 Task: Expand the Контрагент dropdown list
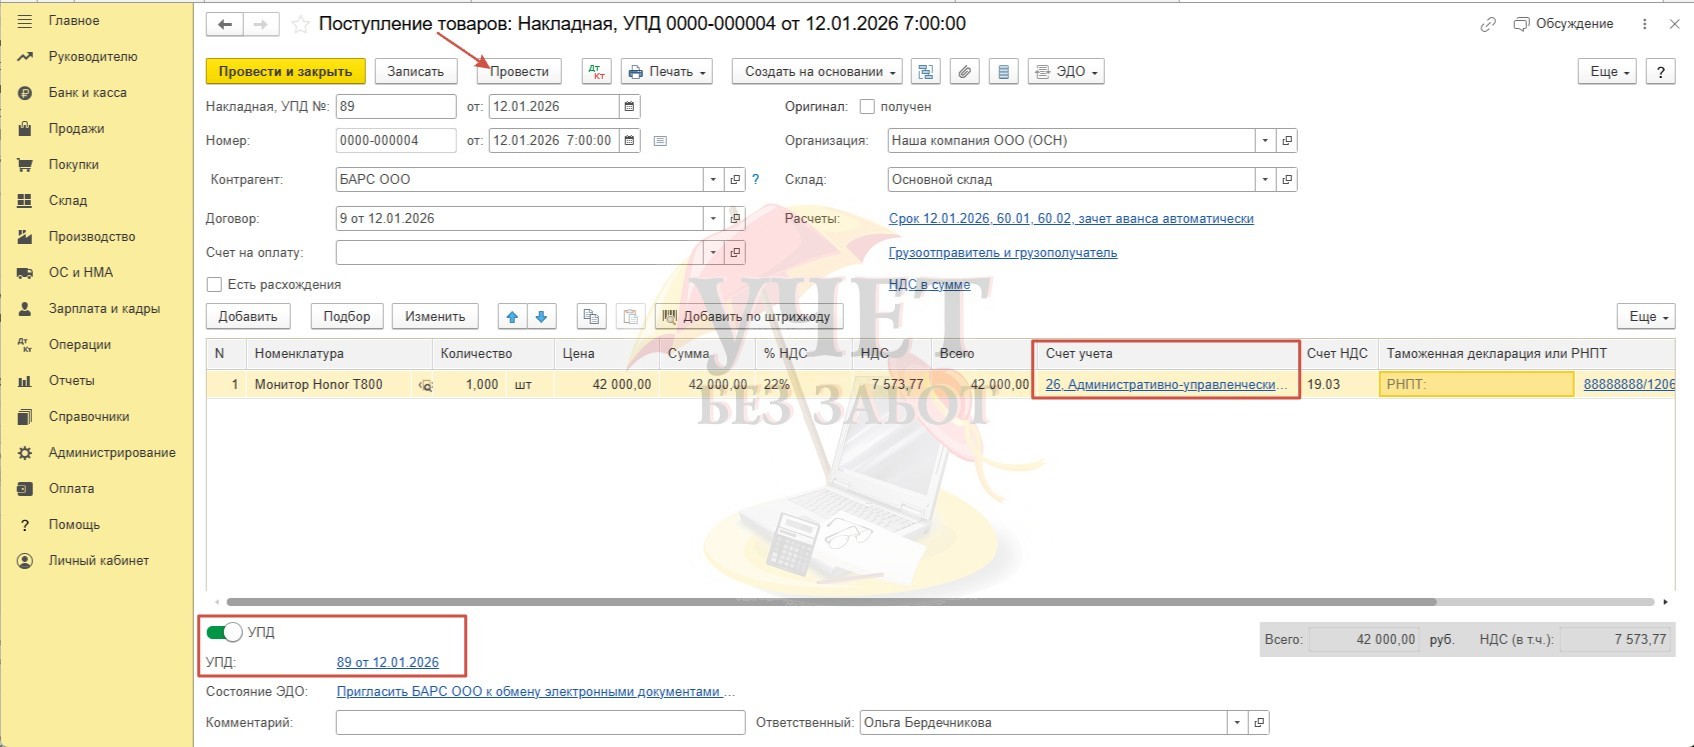712,180
